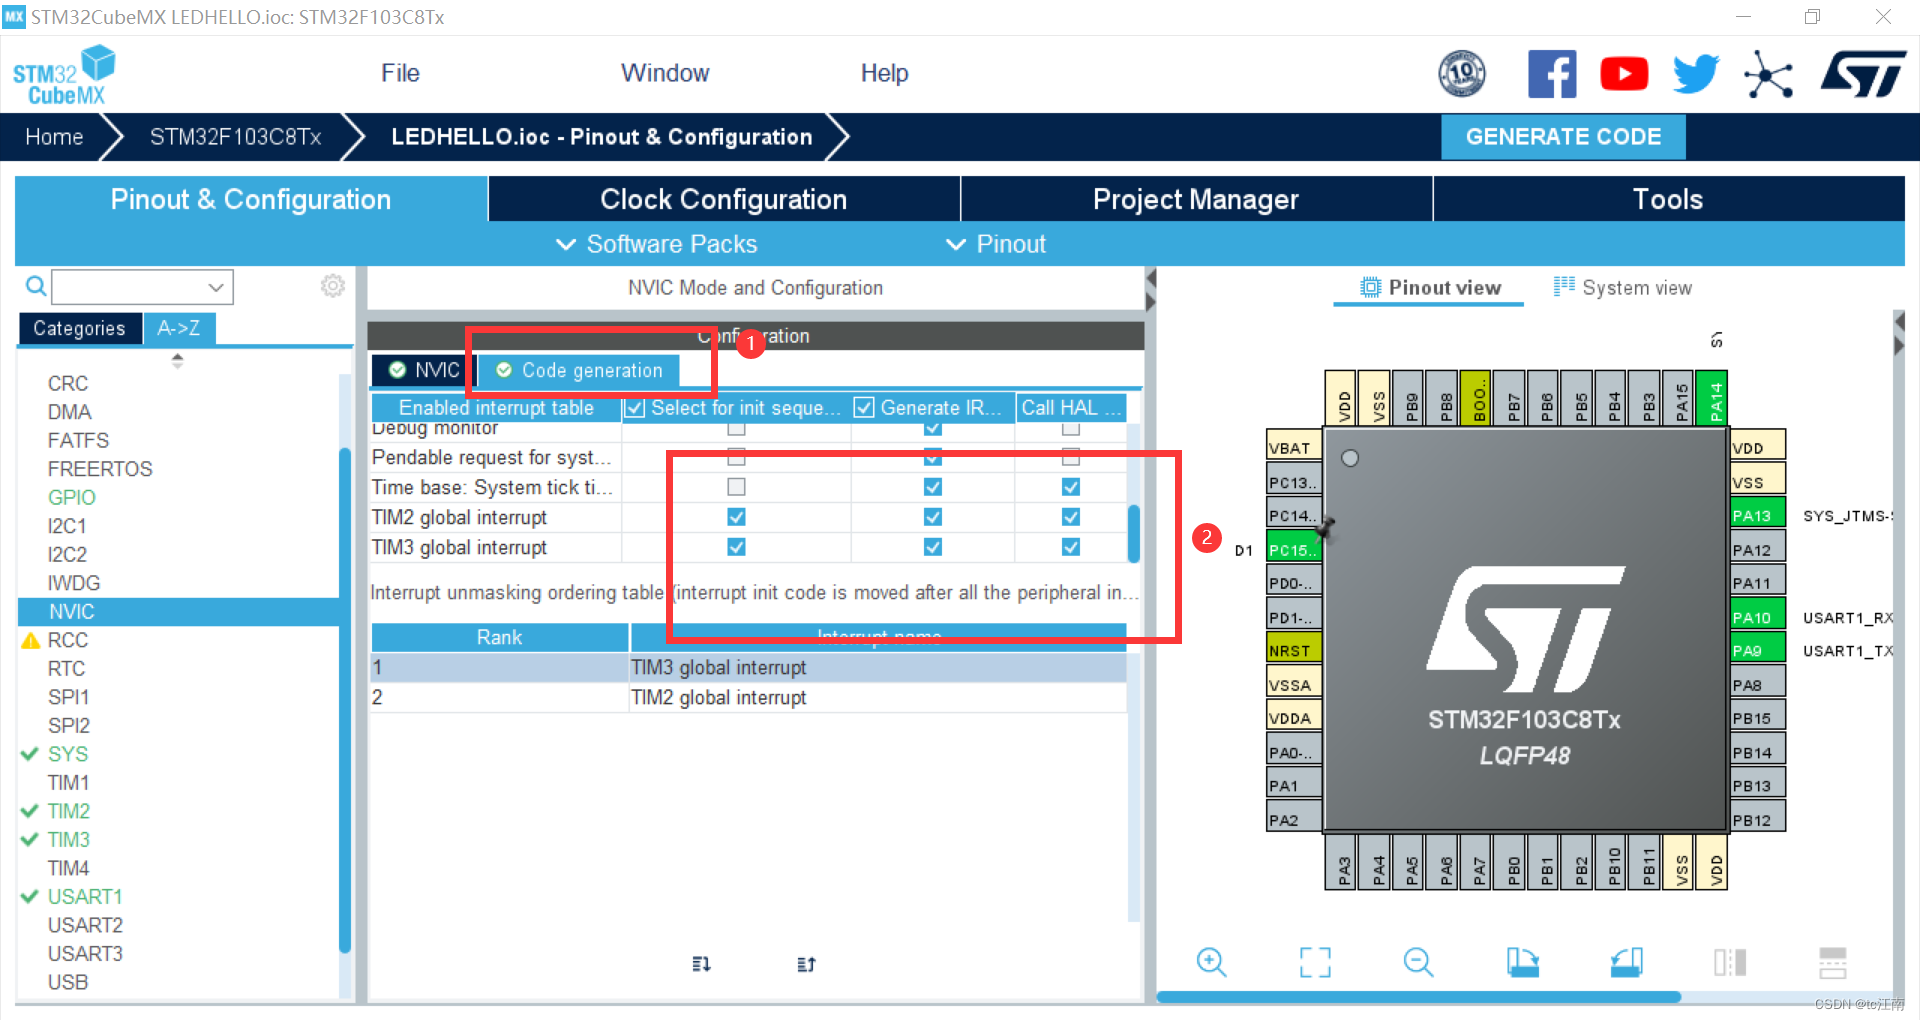Image resolution: width=1920 pixels, height=1020 pixels.
Task: Click the GENERATE CODE button
Action: 1563,137
